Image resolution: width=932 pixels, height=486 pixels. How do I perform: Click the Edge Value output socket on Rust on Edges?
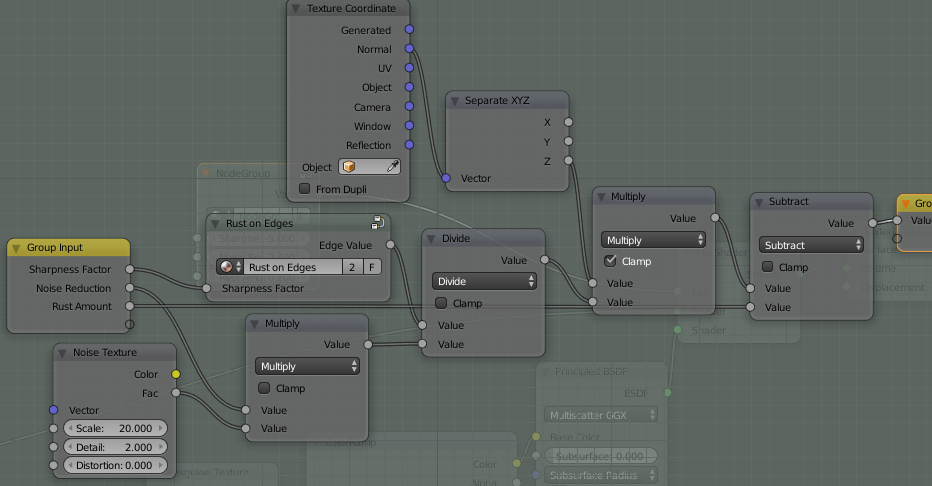point(390,245)
